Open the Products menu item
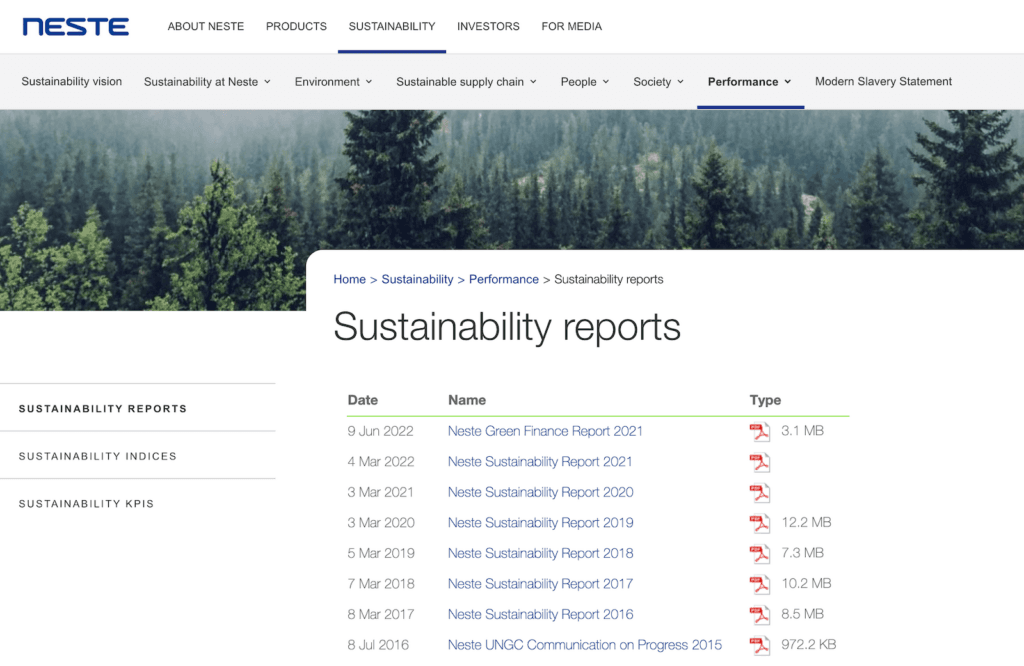The image size is (1024, 666). (296, 26)
